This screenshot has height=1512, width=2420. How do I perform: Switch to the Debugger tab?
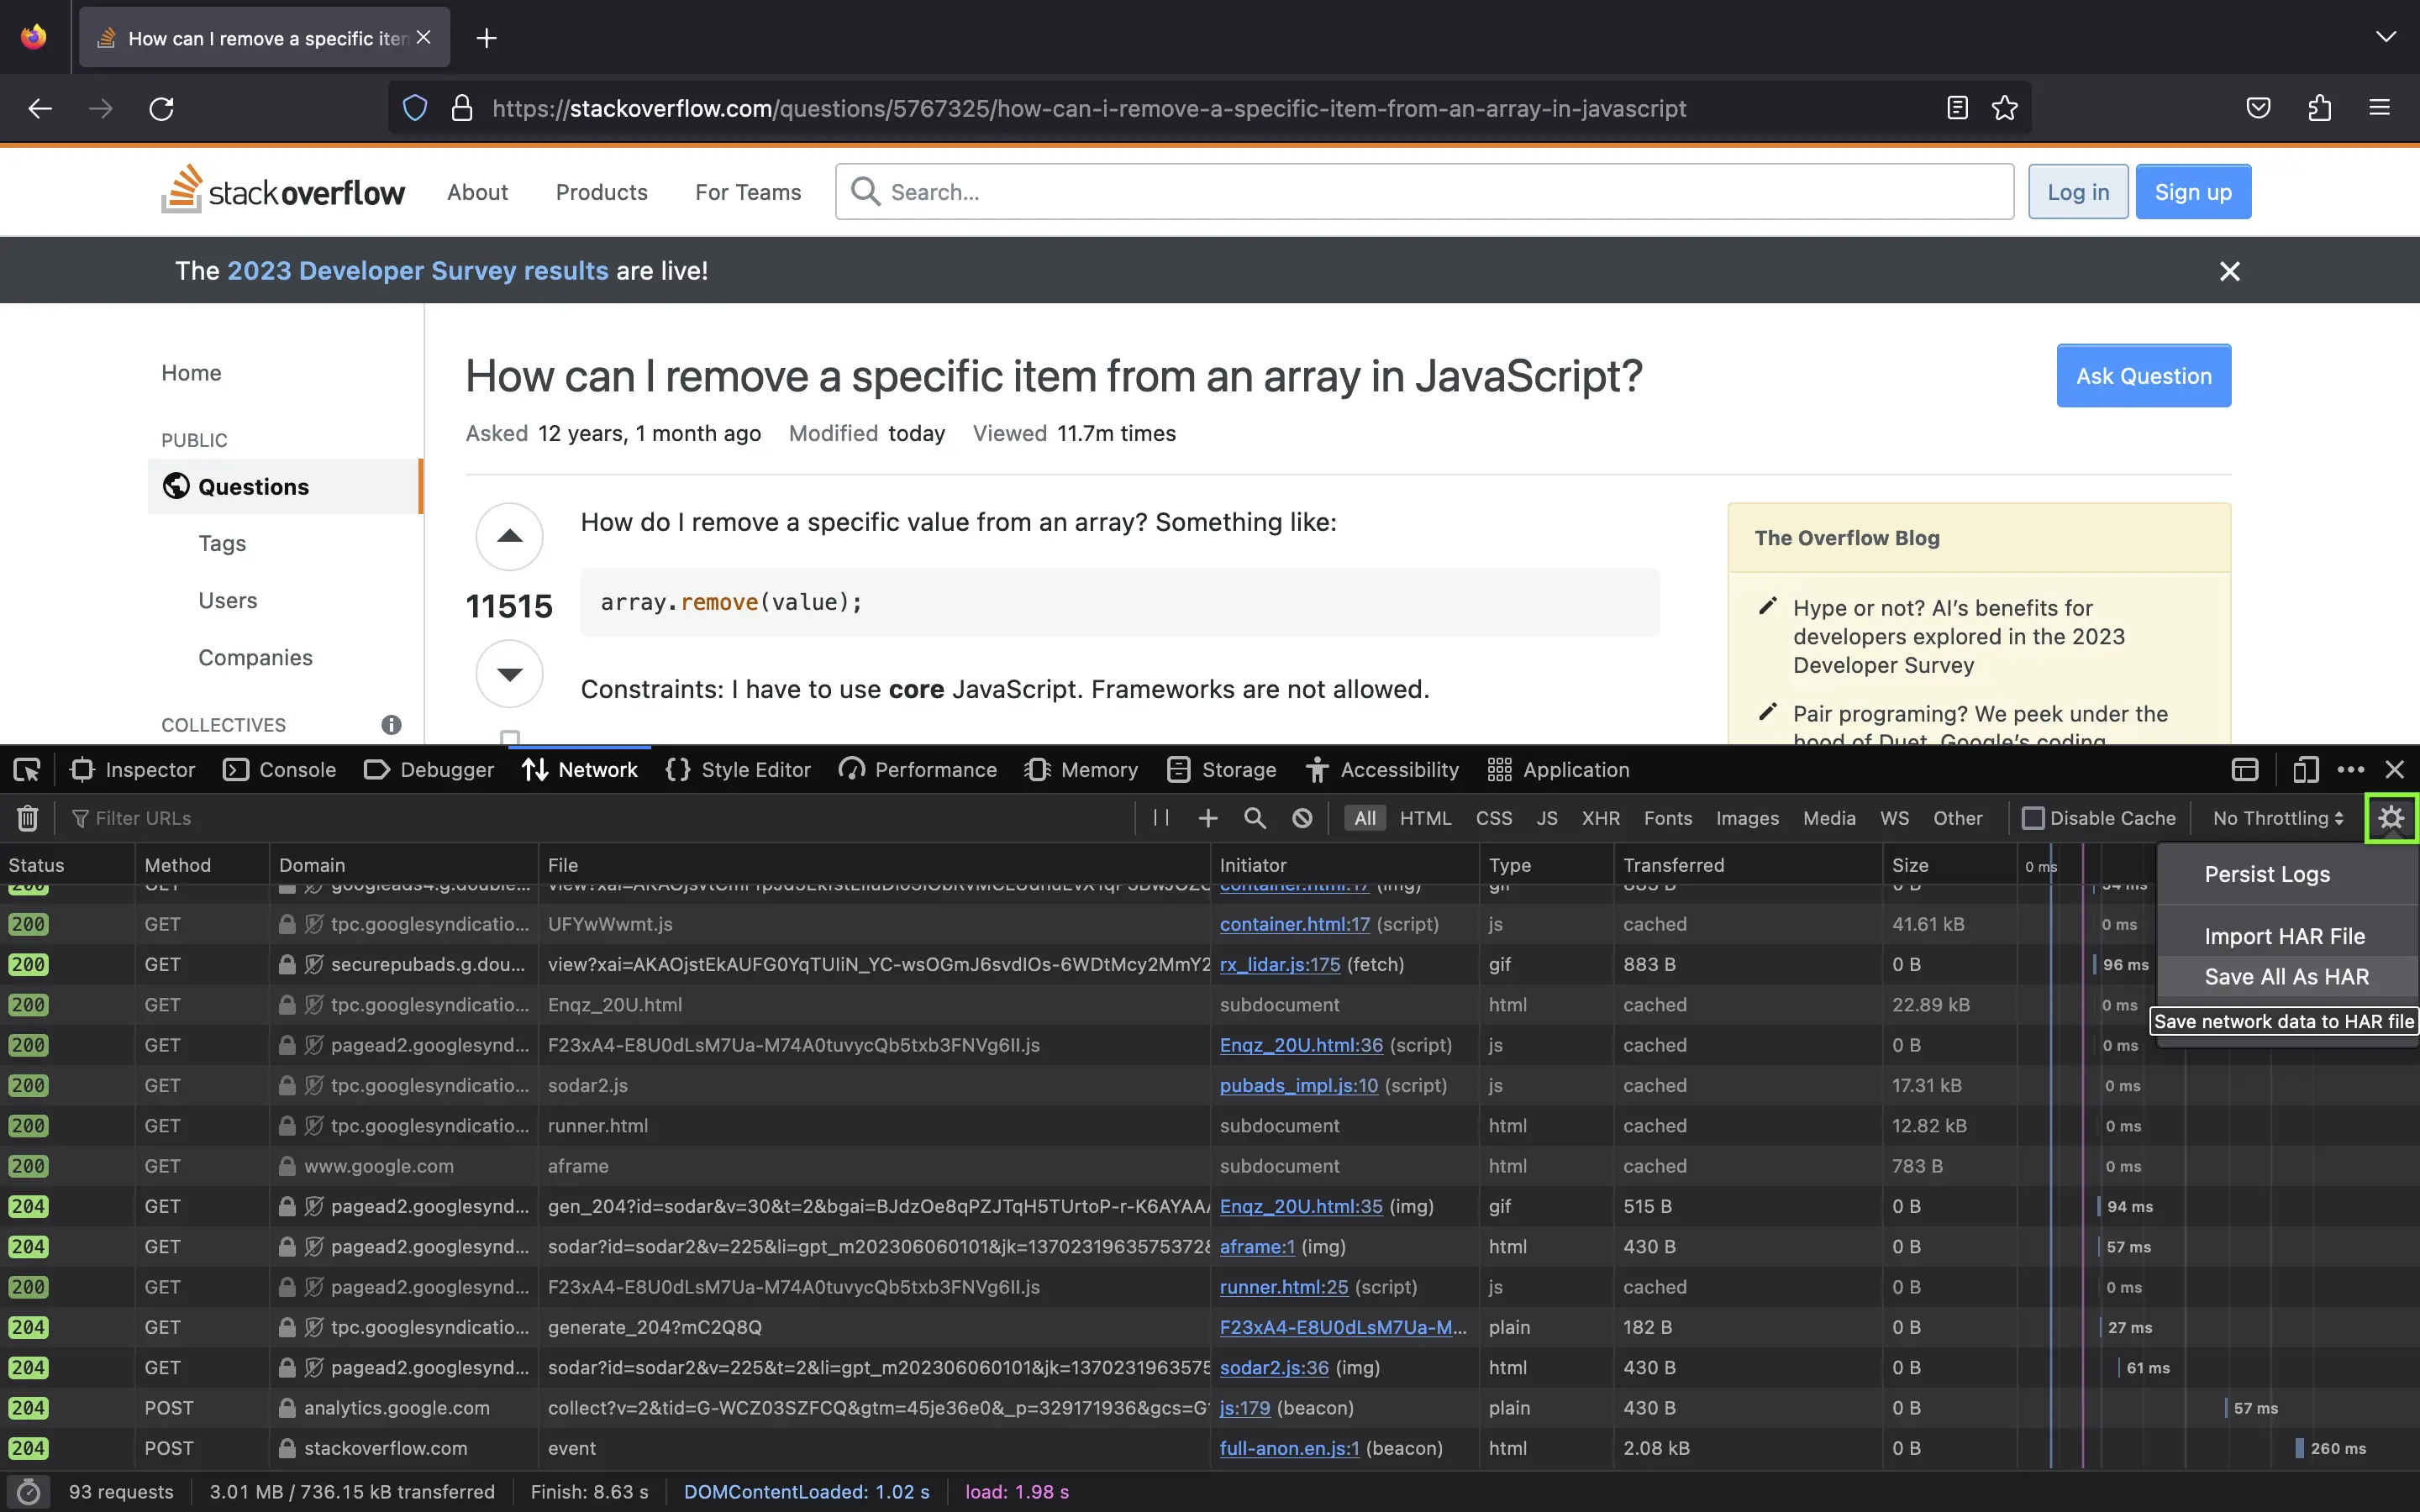click(429, 770)
